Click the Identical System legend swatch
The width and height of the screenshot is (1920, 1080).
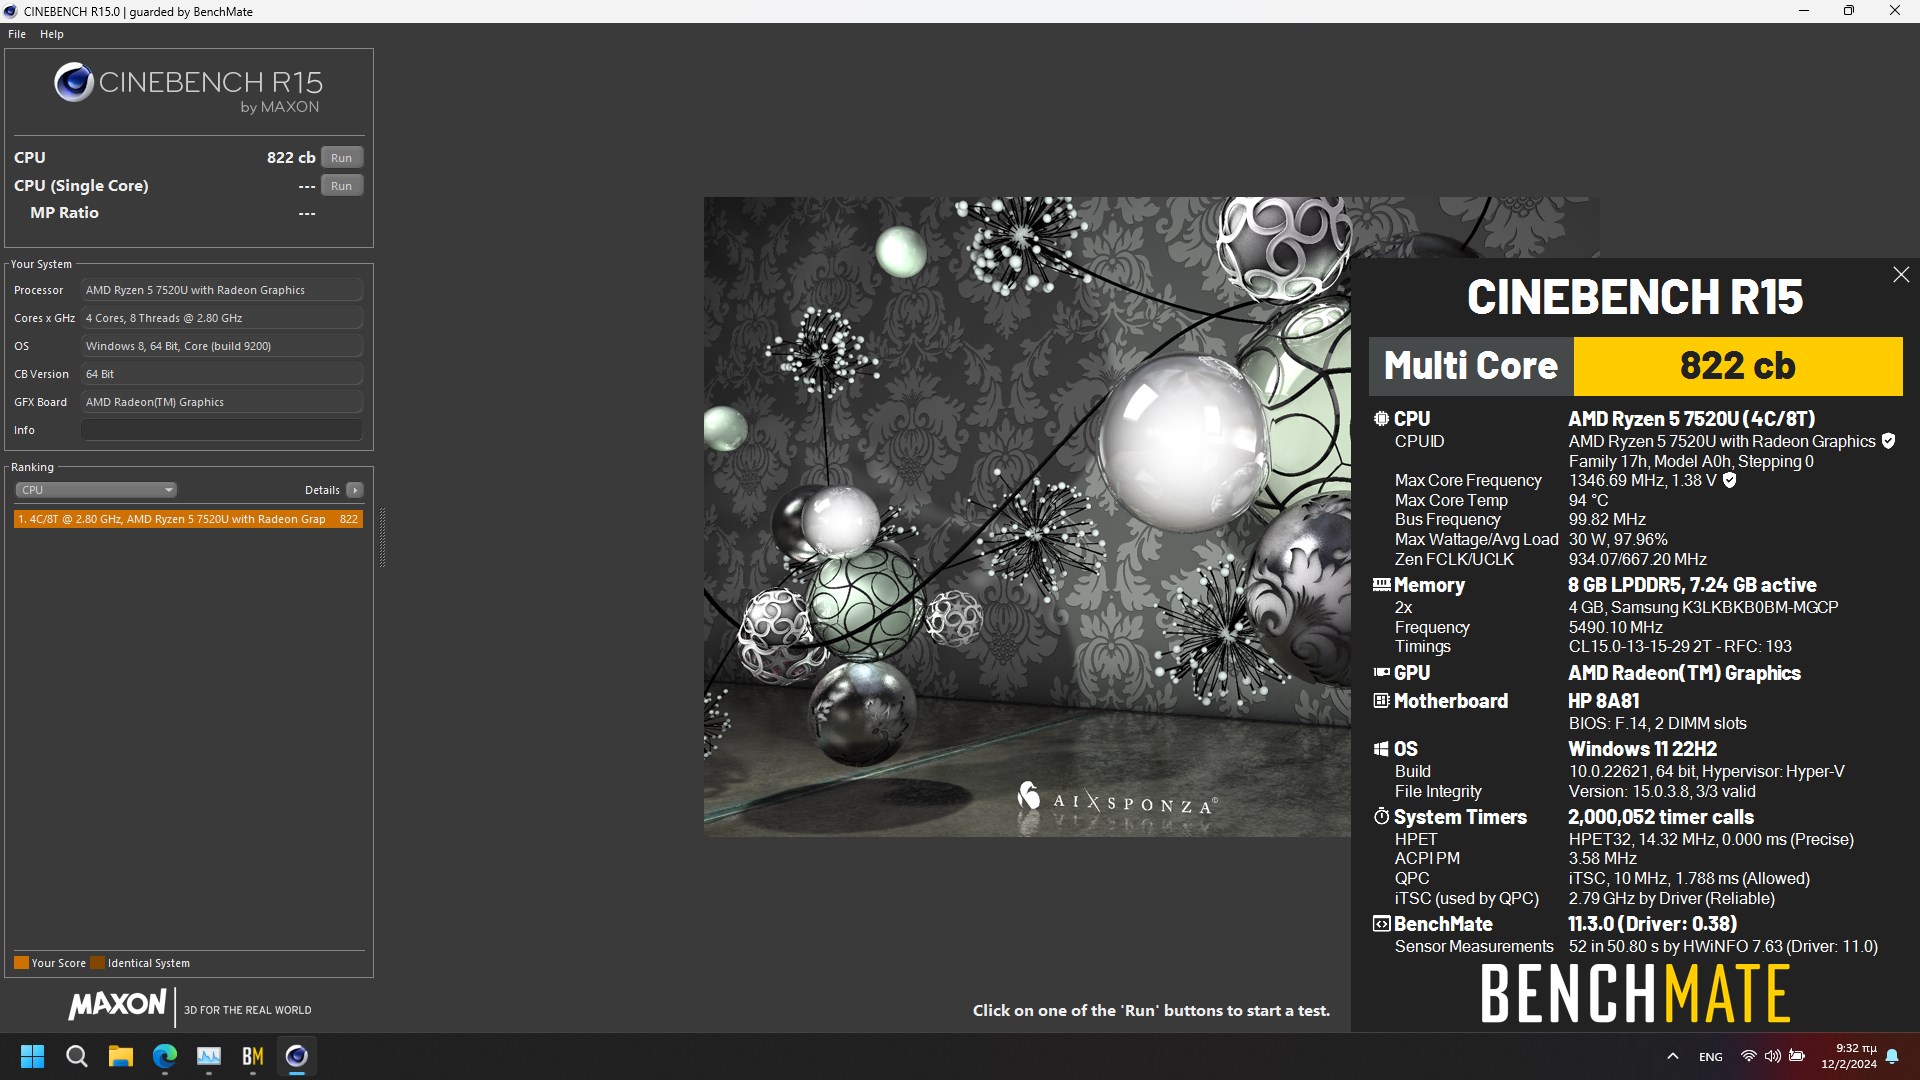coord(97,963)
